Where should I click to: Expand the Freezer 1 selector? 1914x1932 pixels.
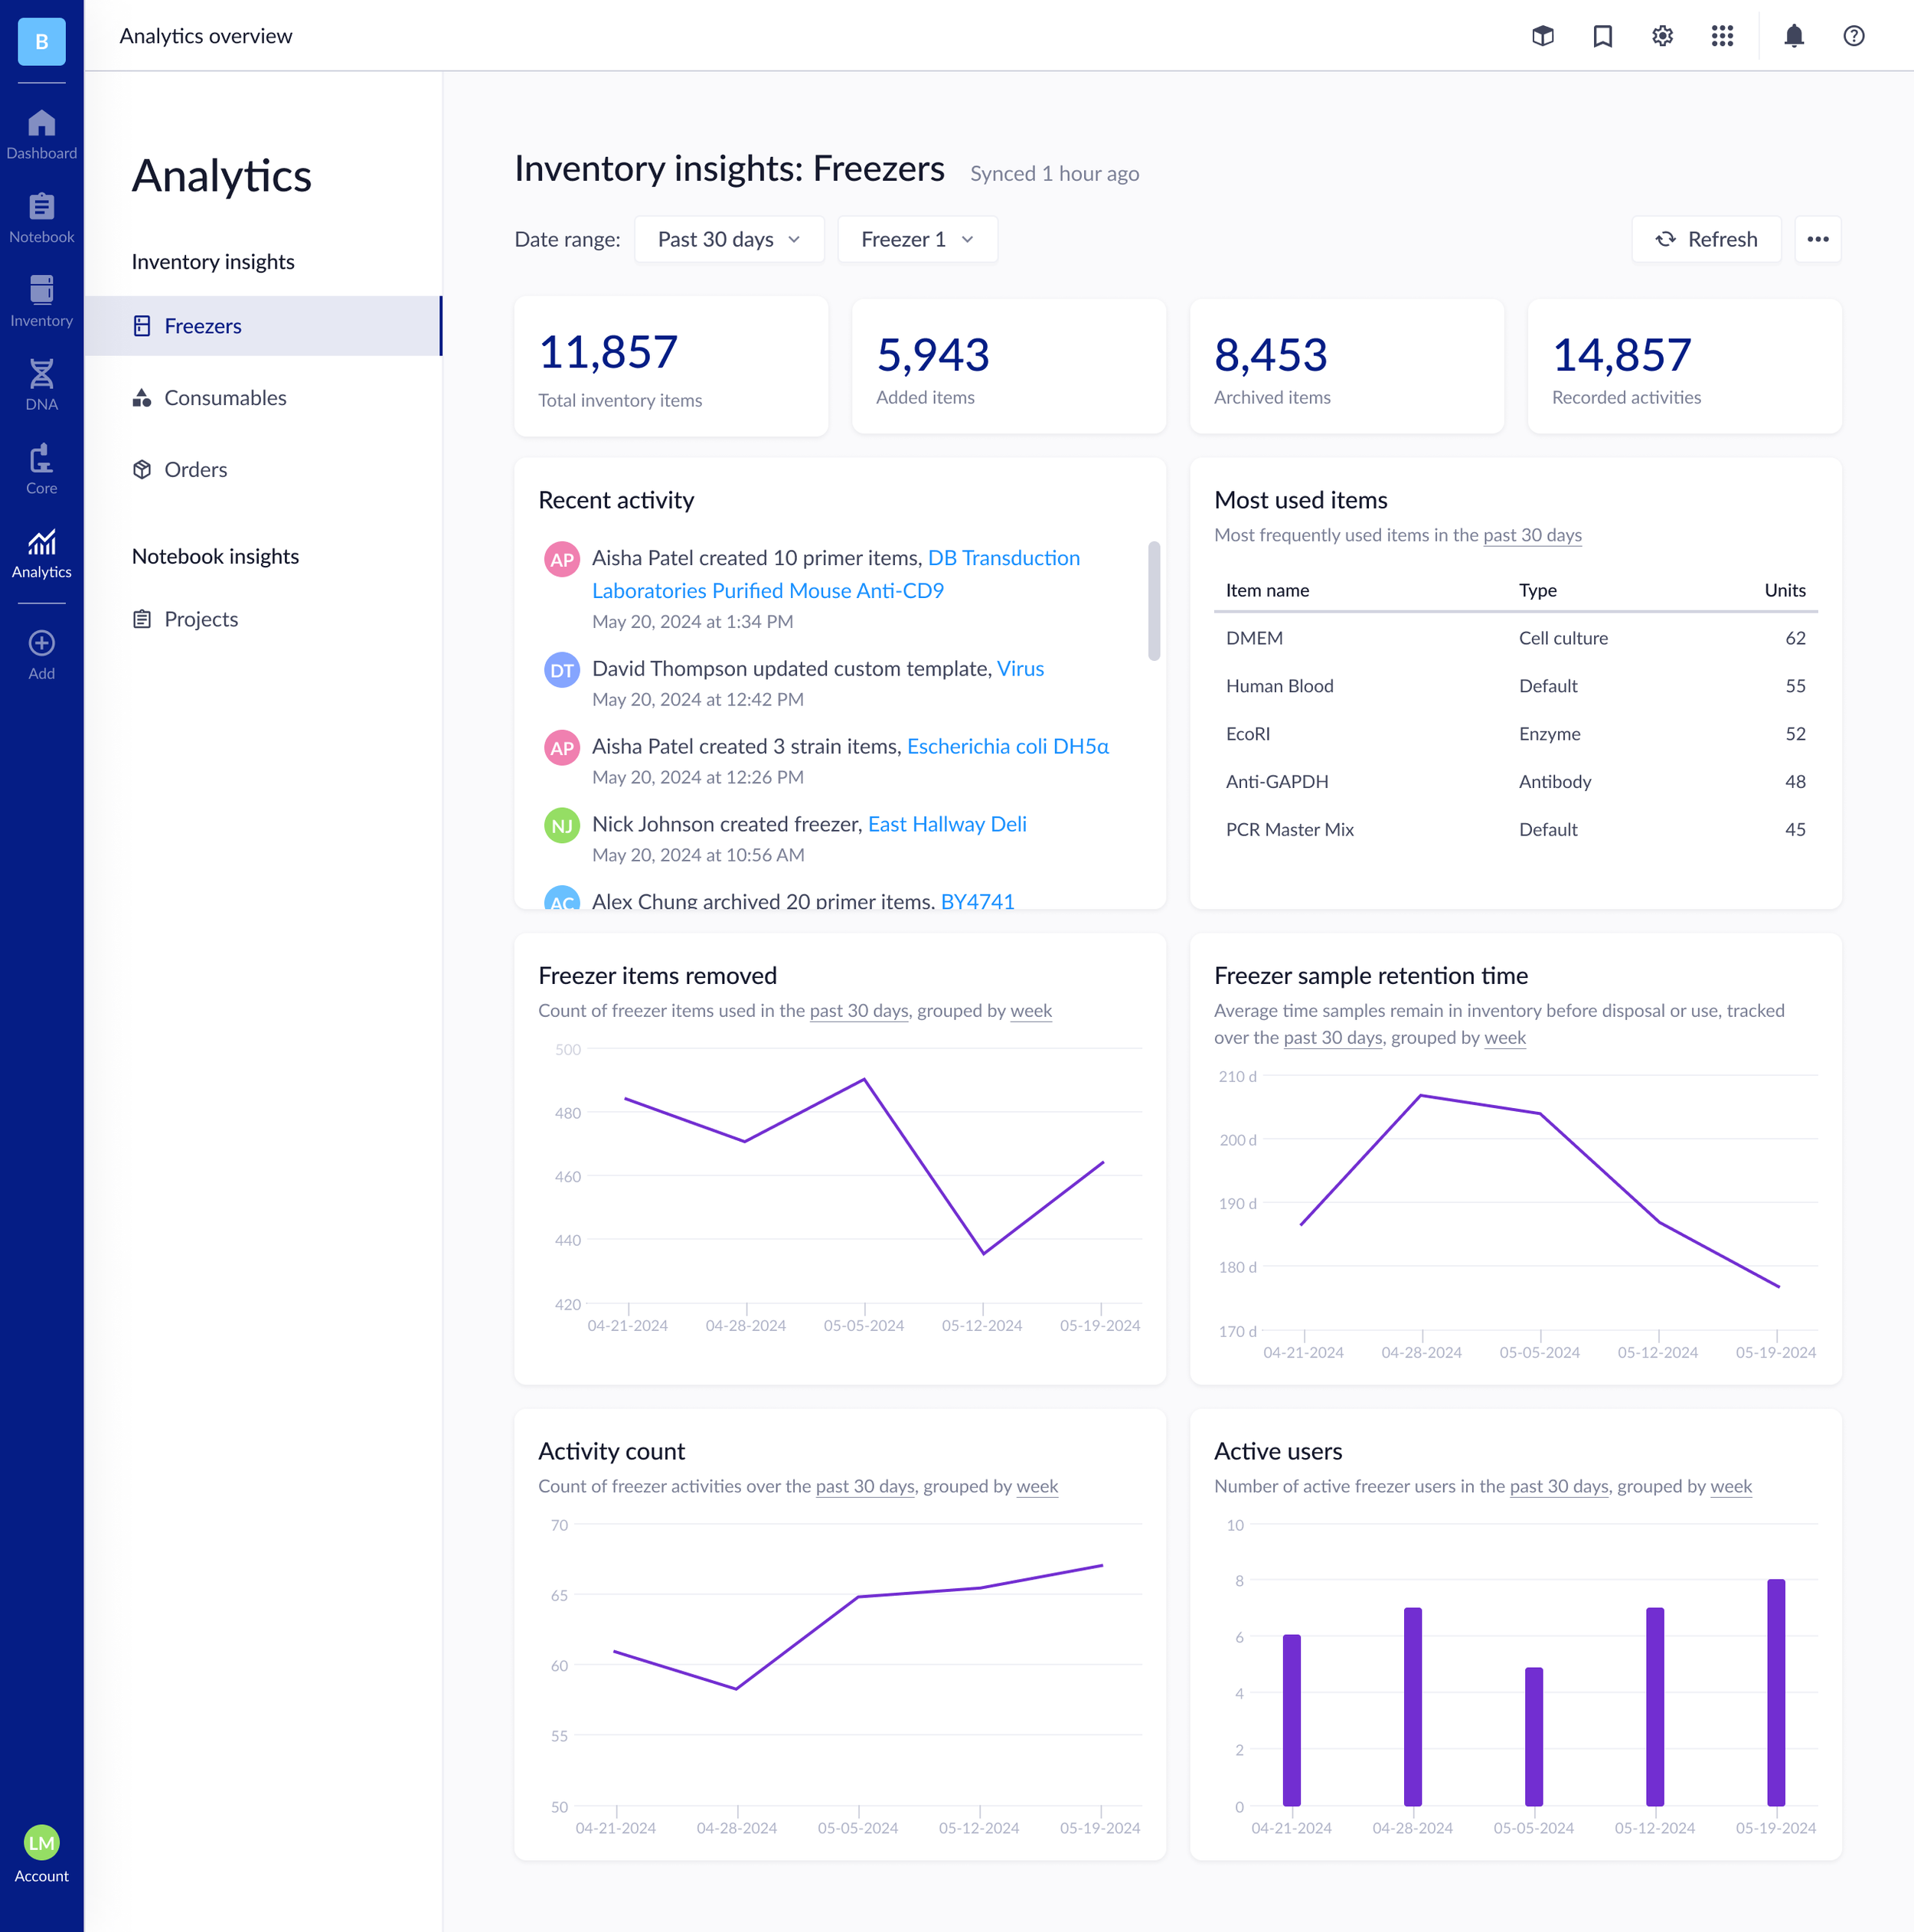pyautogui.click(x=916, y=239)
